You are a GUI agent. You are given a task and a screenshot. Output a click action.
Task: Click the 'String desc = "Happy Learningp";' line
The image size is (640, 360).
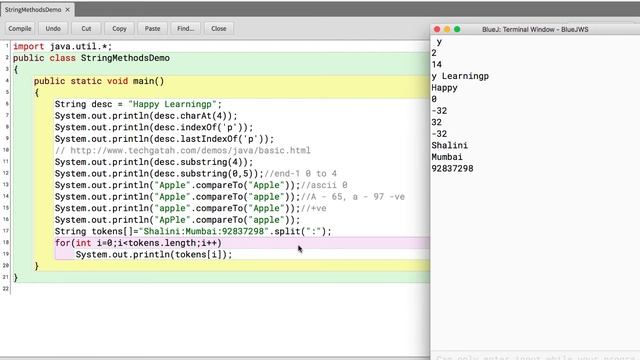click(x=138, y=104)
